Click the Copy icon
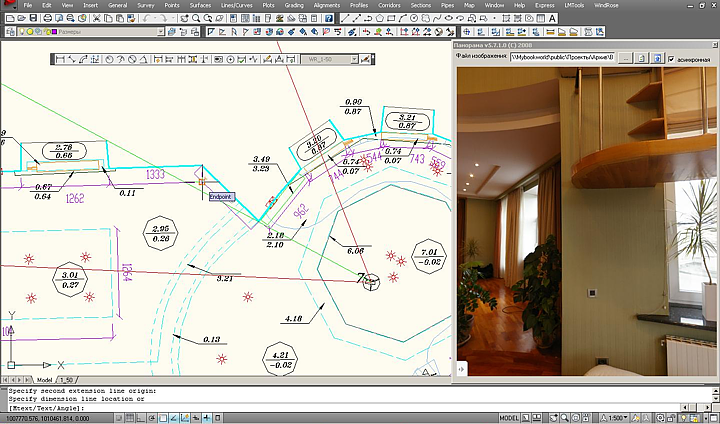The width and height of the screenshot is (720, 424). tap(108, 18)
